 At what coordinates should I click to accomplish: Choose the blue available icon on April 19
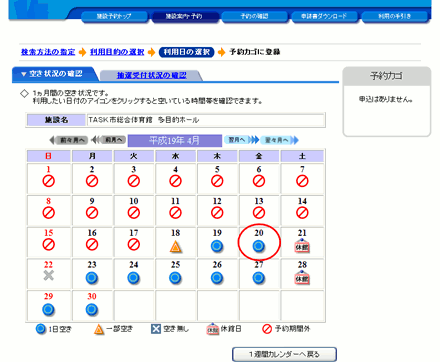click(217, 246)
